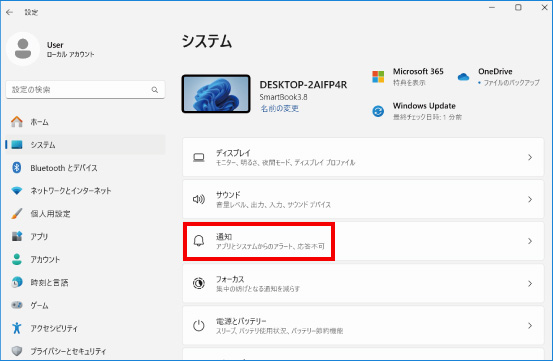Click the 通知 bell icon

(x=199, y=241)
